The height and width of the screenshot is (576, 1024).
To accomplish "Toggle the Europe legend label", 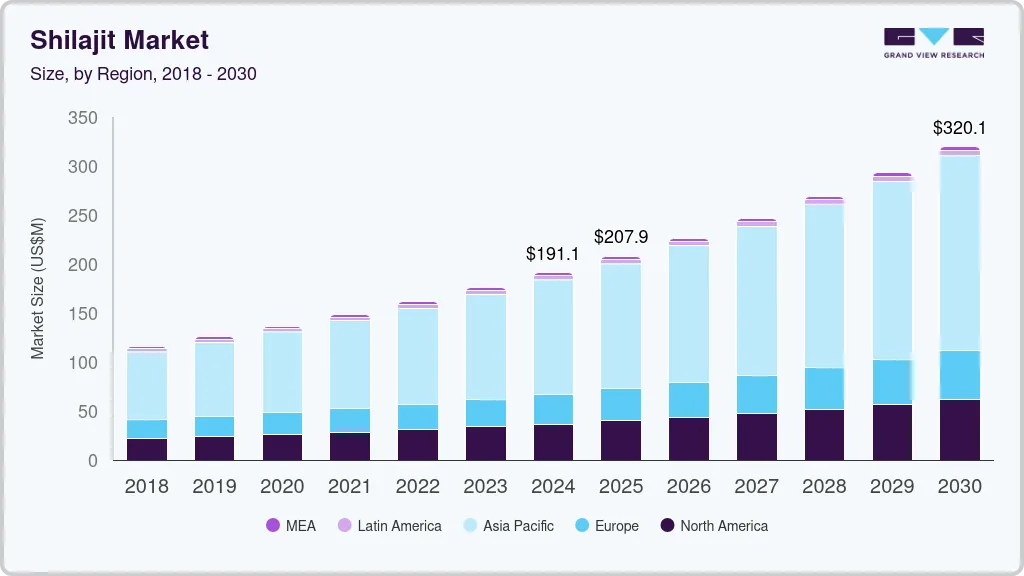I will coord(616,525).
